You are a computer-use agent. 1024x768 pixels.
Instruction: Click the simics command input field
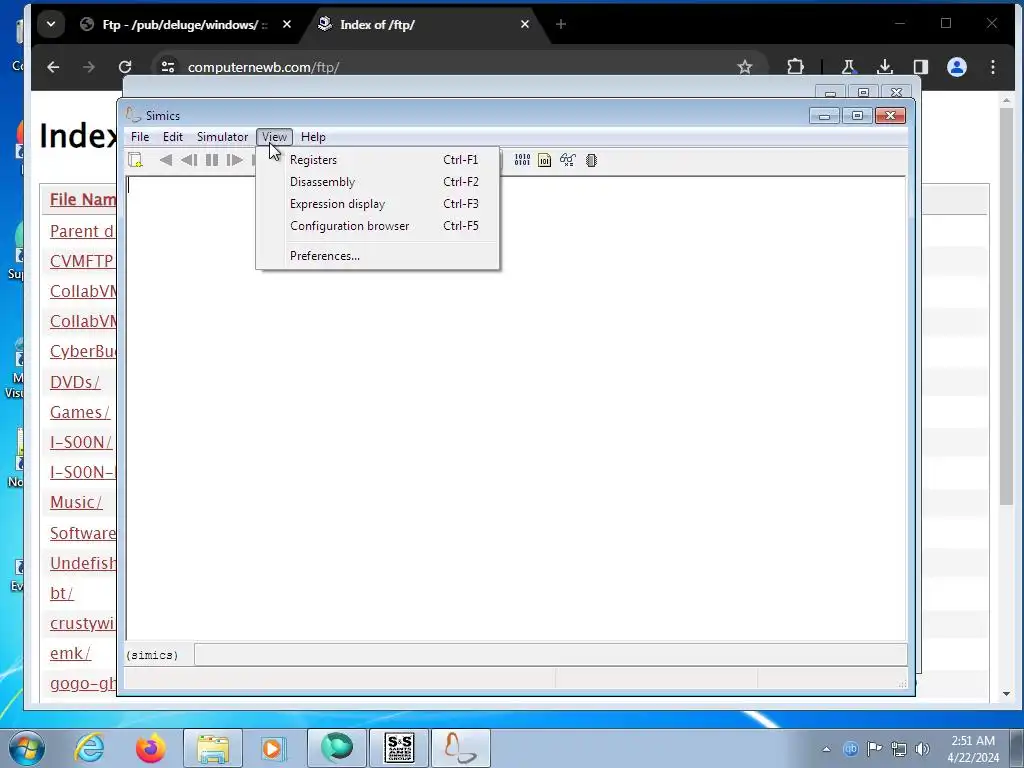click(551, 654)
